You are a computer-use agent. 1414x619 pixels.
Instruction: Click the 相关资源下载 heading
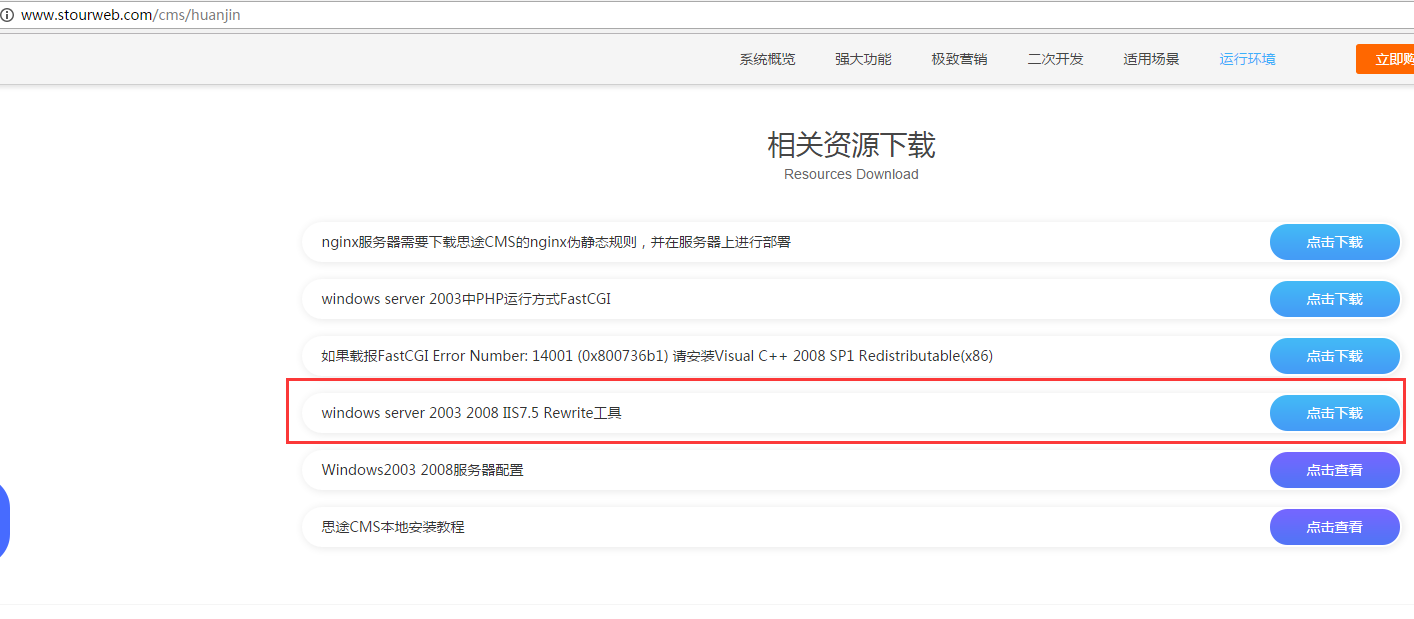pyautogui.click(x=851, y=146)
